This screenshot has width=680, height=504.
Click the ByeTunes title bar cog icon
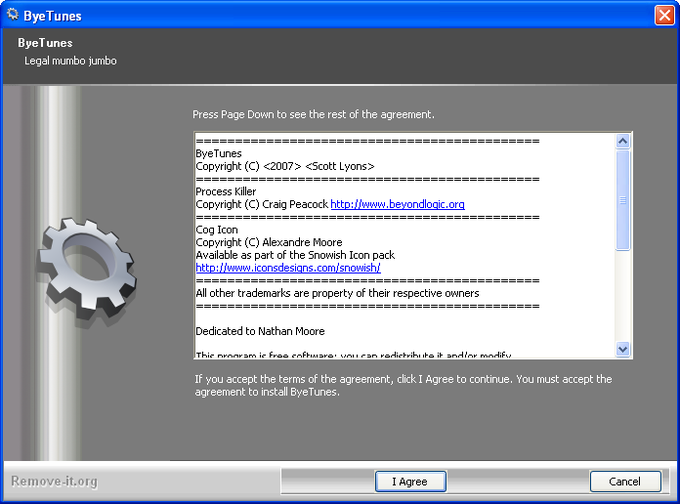(13, 15)
